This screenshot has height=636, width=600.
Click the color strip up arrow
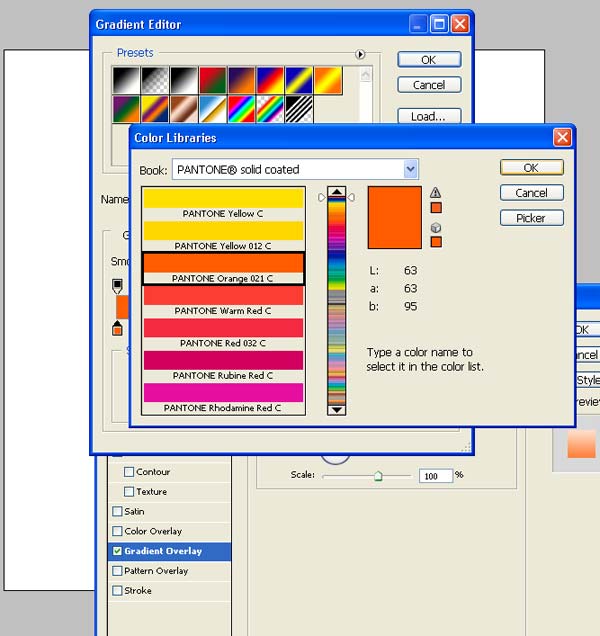[x=336, y=191]
